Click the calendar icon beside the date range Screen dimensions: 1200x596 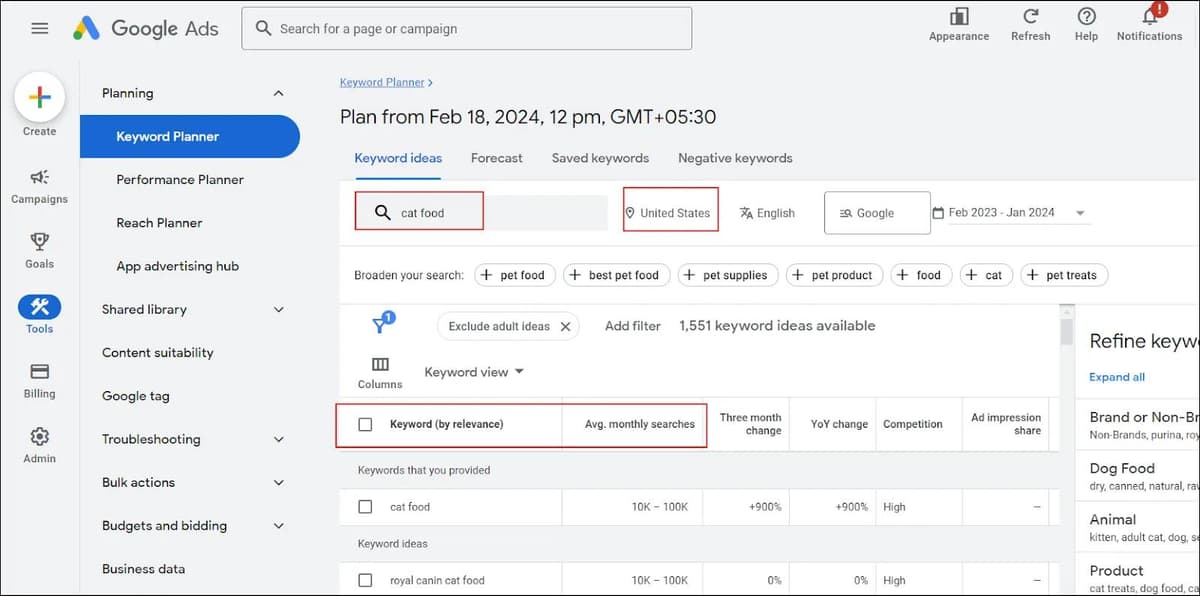[938, 213]
